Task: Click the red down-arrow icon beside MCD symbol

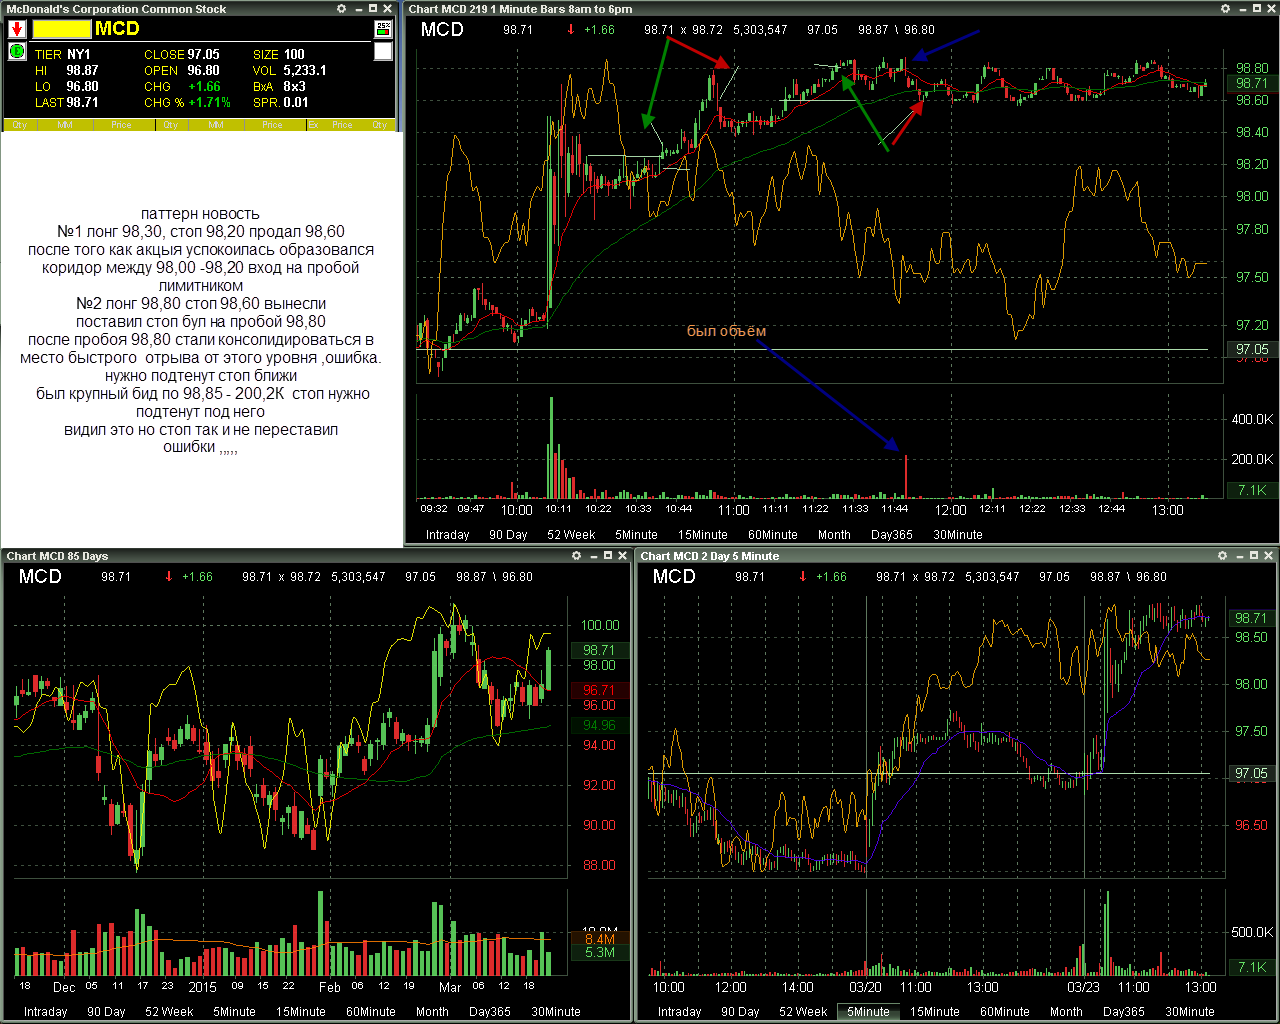Action: point(17,29)
